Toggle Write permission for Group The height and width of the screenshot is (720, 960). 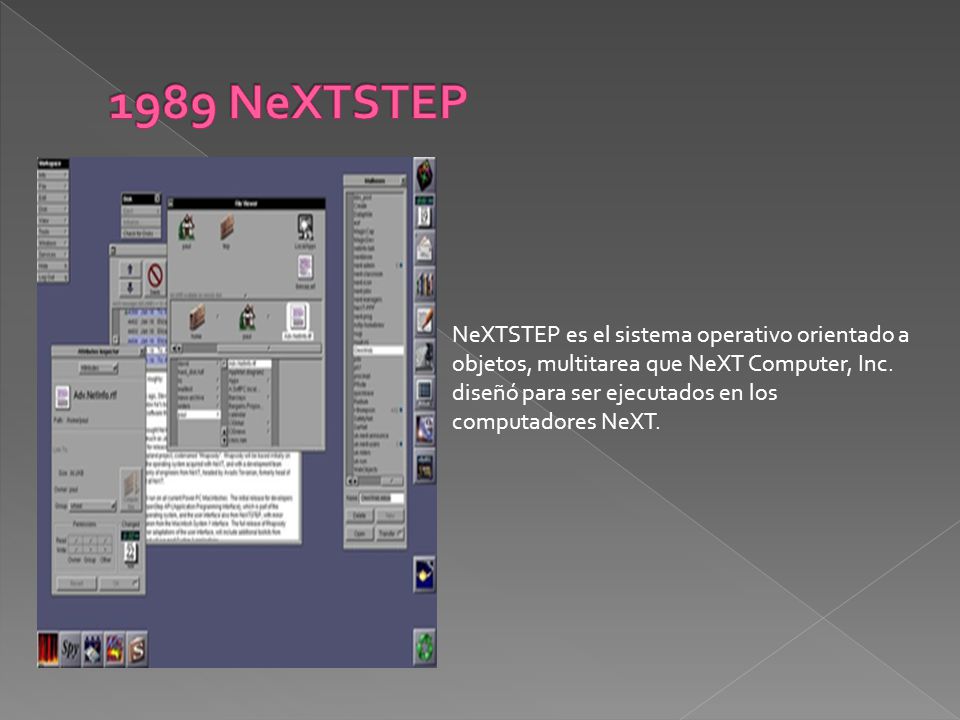click(90, 550)
